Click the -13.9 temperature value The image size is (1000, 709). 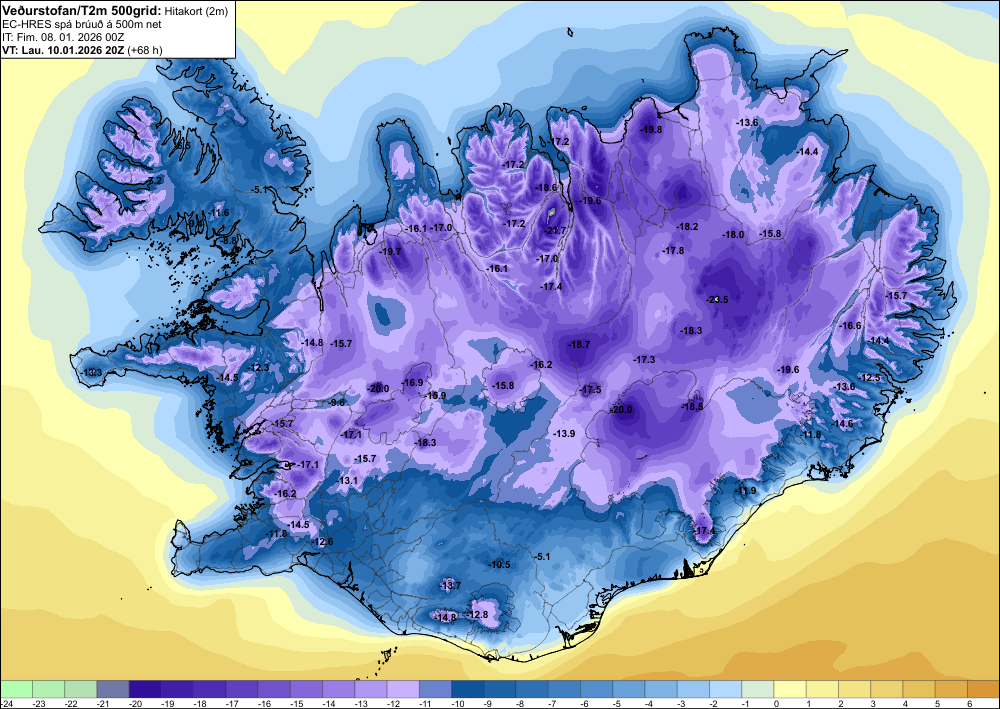[x=564, y=433]
